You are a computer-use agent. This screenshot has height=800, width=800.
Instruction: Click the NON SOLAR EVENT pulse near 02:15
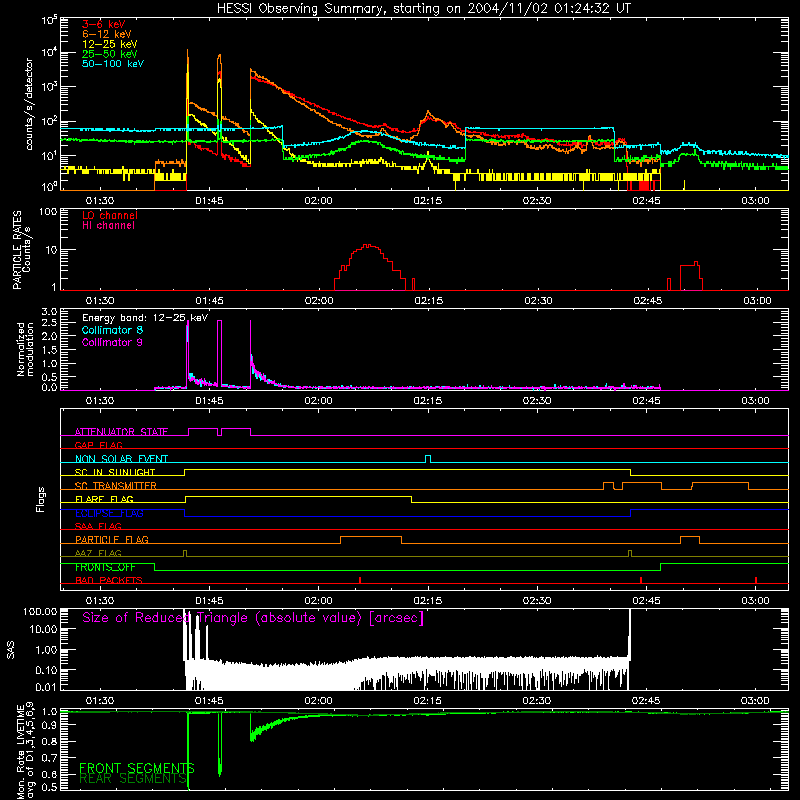tap(428, 459)
